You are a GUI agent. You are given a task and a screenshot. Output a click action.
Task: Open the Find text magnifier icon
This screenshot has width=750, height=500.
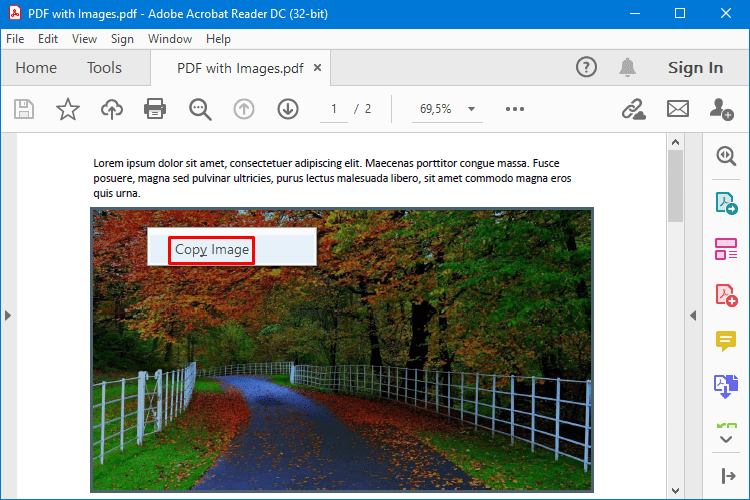point(200,109)
